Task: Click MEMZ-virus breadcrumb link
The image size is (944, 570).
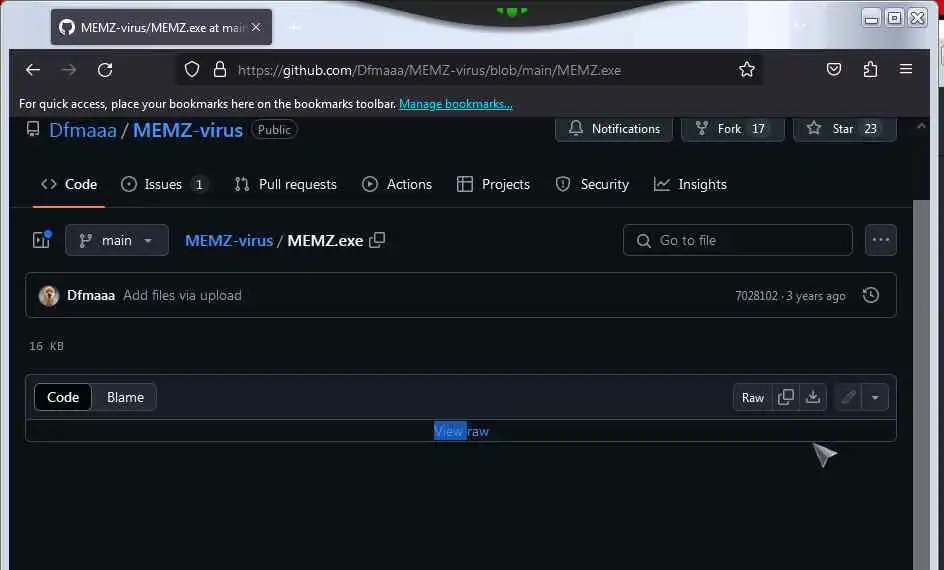Action: click(x=229, y=241)
